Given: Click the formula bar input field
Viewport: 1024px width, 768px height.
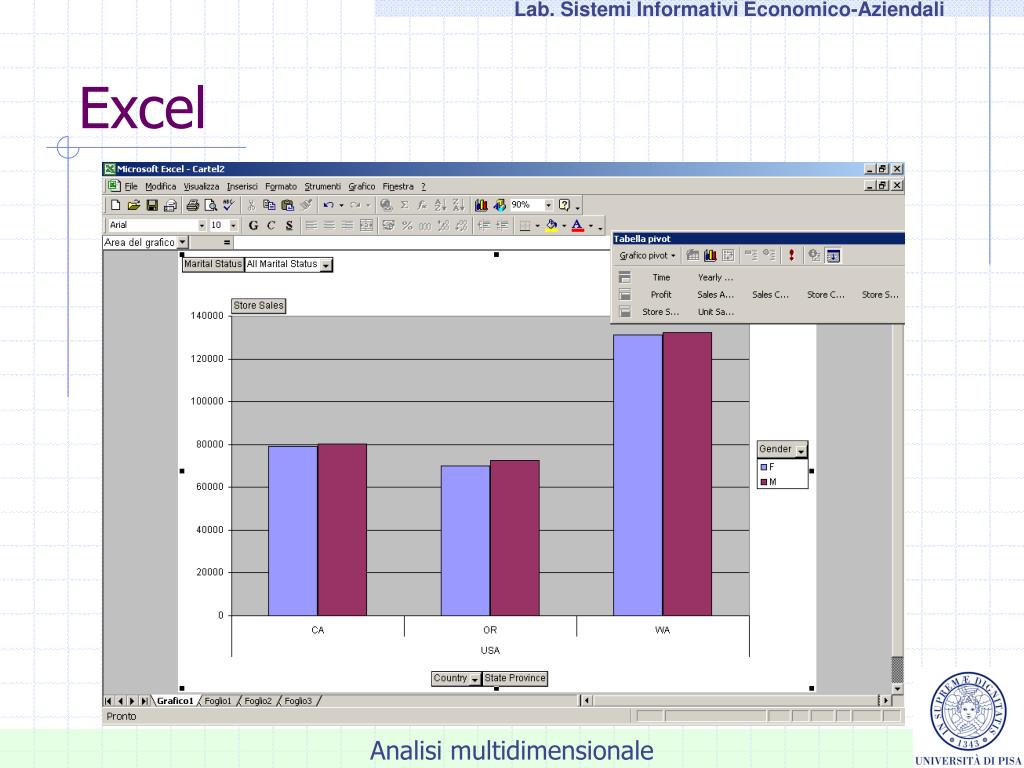Looking at the screenshot, I should coord(422,242).
